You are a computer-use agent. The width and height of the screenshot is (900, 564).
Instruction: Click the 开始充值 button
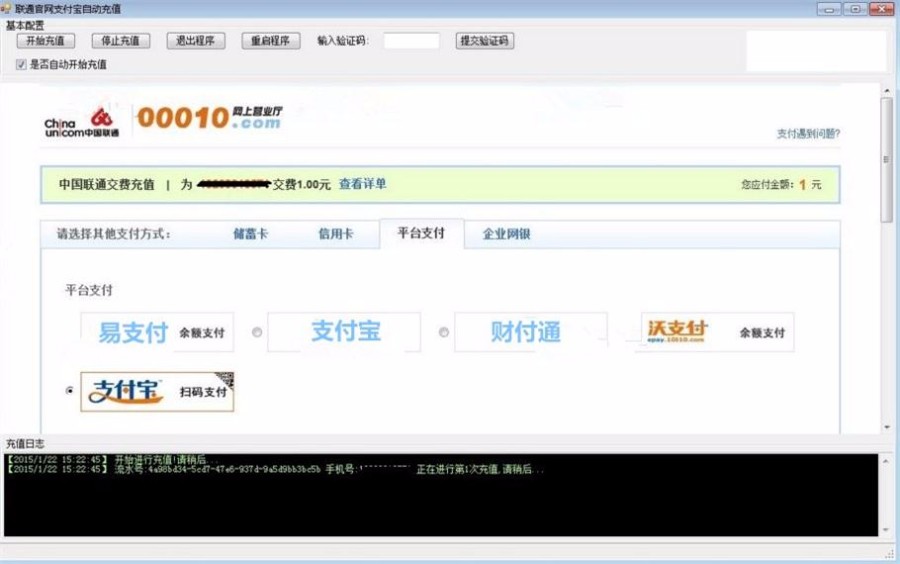pos(45,41)
